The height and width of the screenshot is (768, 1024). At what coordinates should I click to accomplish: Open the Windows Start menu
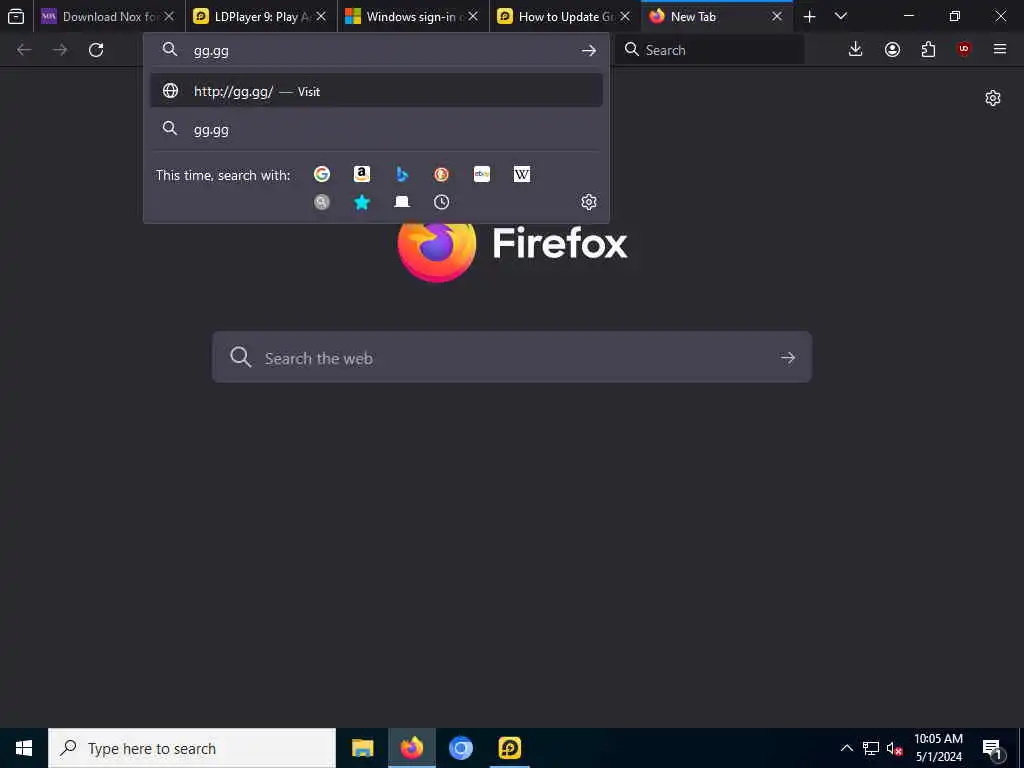(x=24, y=748)
